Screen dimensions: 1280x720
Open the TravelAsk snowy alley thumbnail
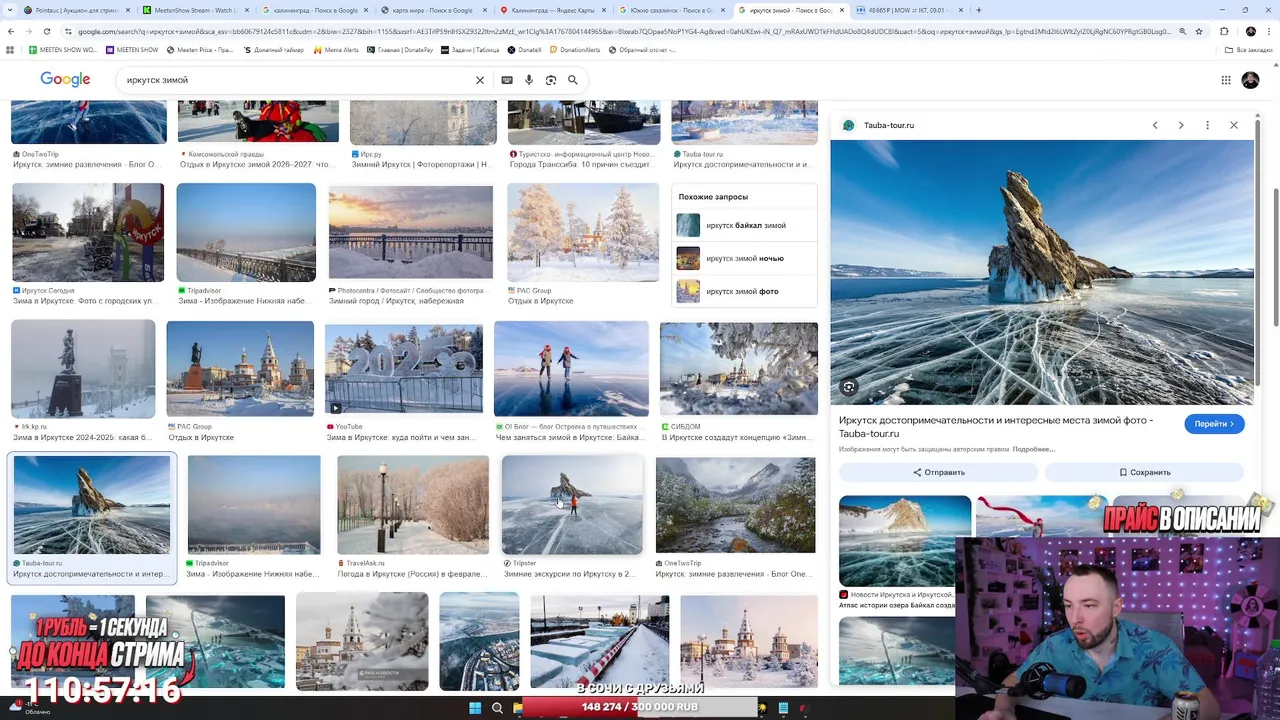413,505
